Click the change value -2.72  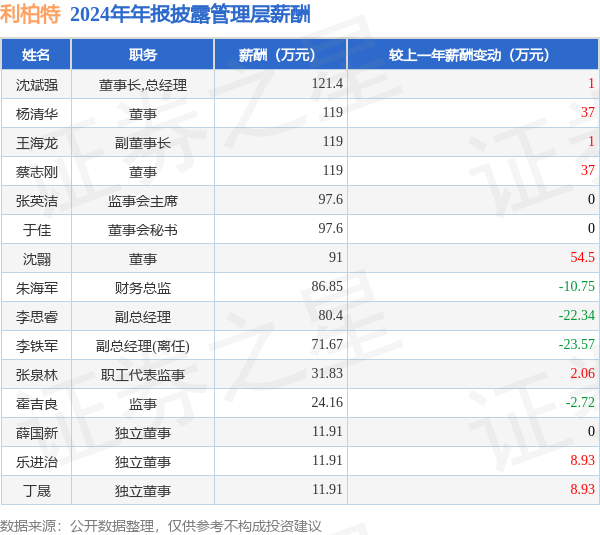point(580,403)
